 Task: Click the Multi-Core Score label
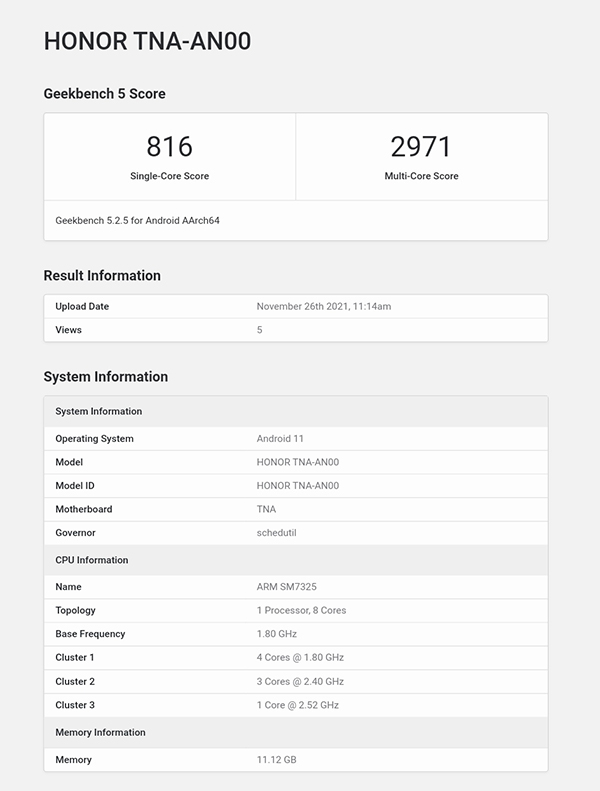(421, 176)
